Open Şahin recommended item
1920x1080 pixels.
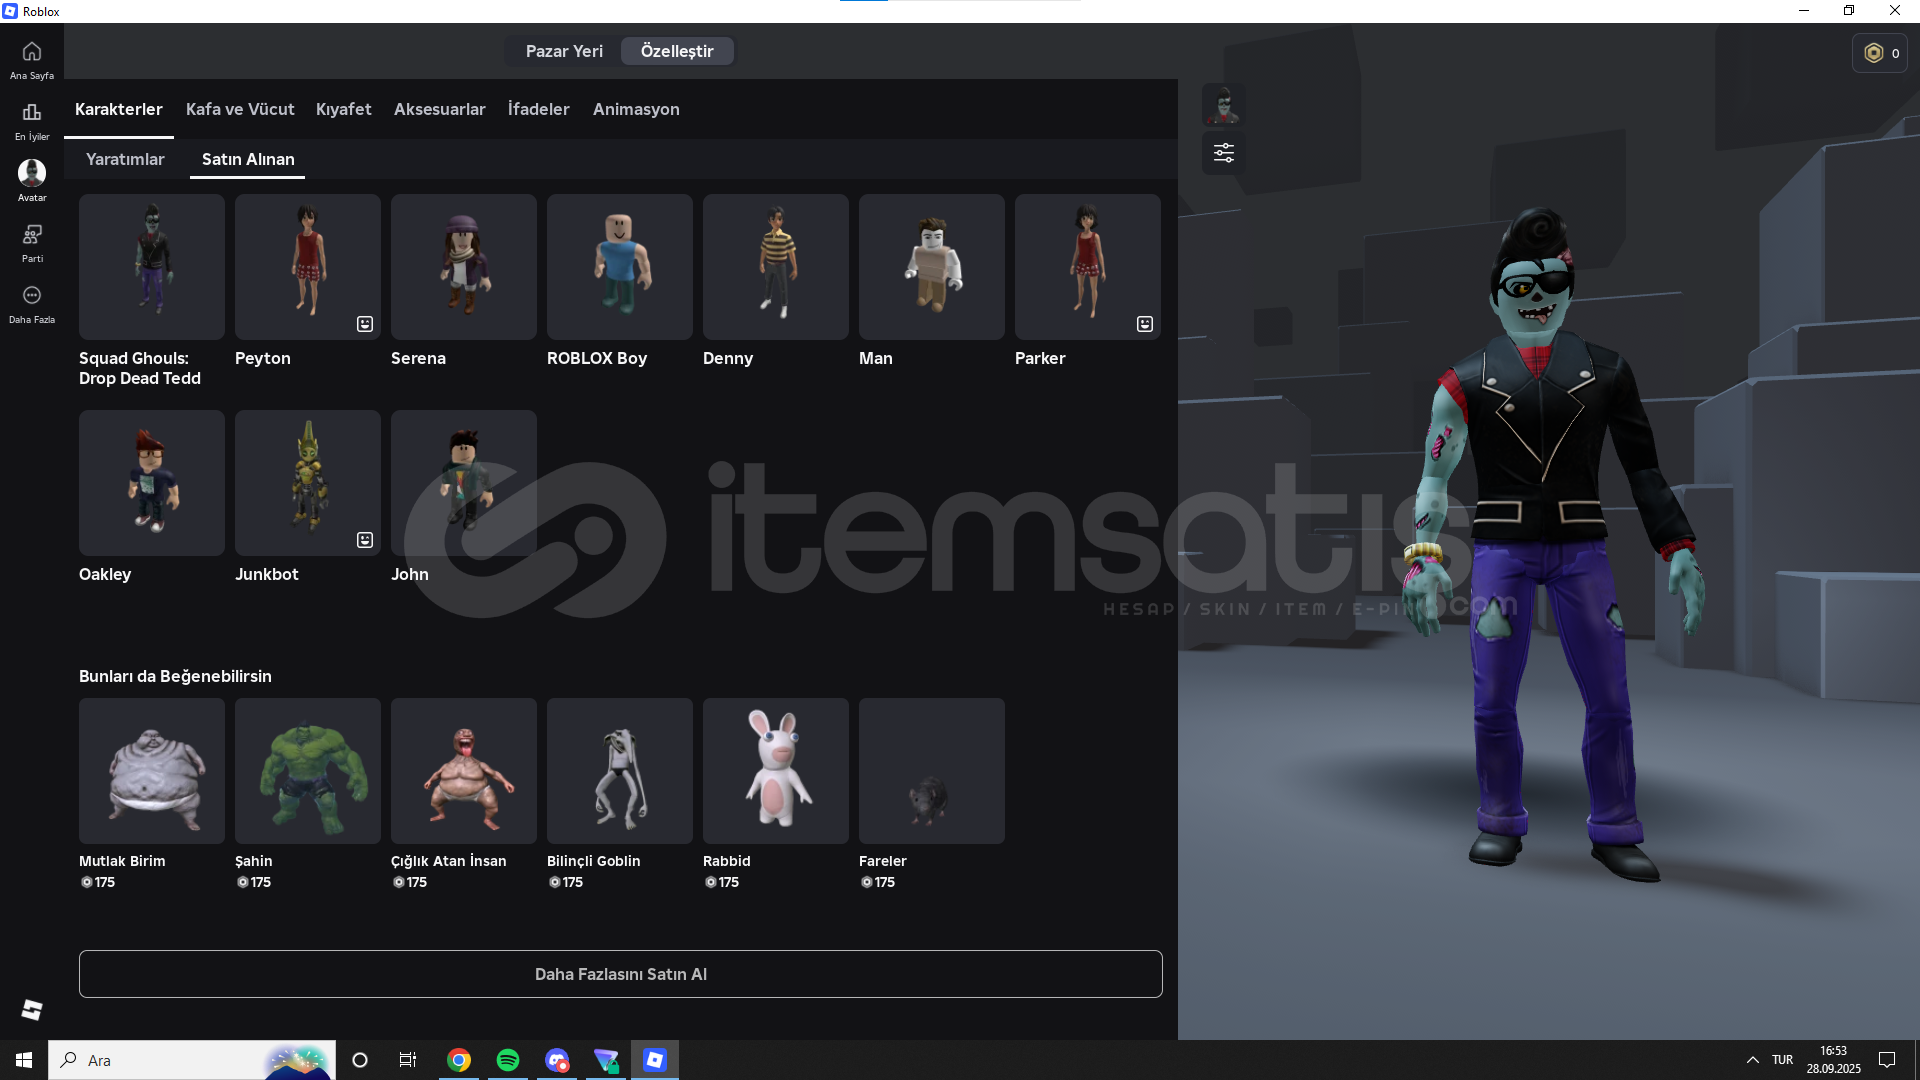(308, 771)
